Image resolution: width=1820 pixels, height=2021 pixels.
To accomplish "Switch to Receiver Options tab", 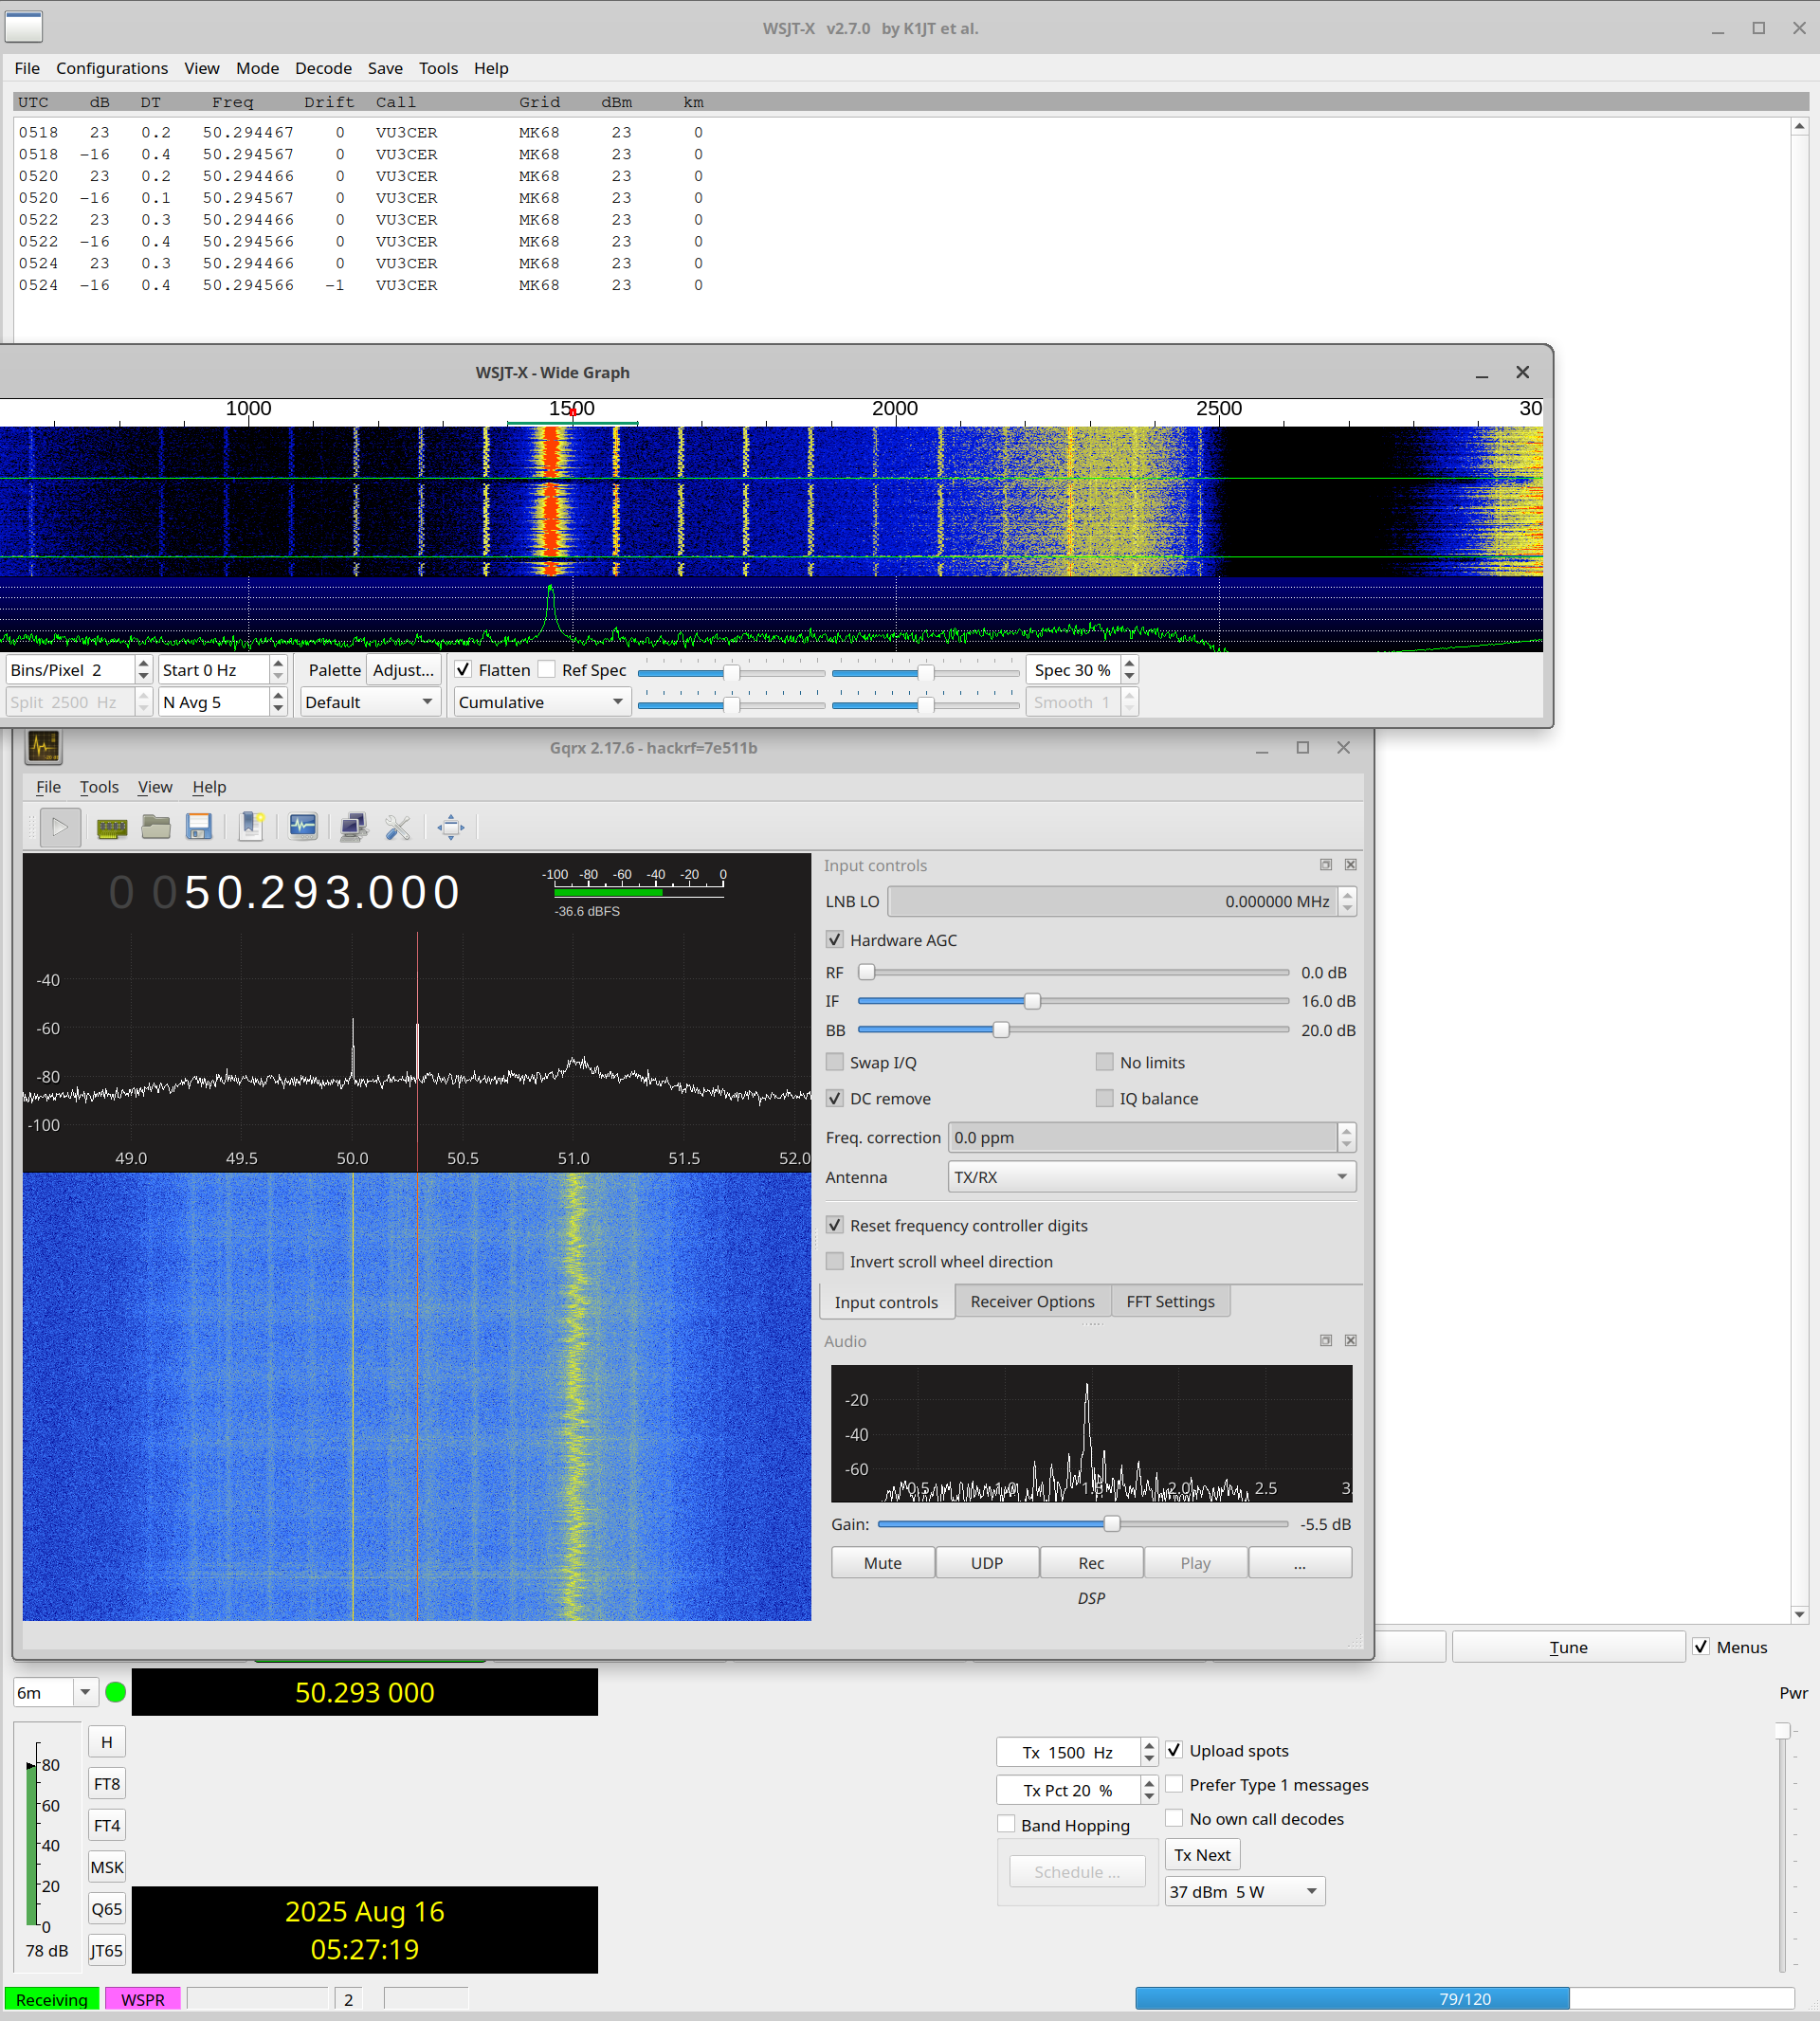I will pos(1032,1301).
